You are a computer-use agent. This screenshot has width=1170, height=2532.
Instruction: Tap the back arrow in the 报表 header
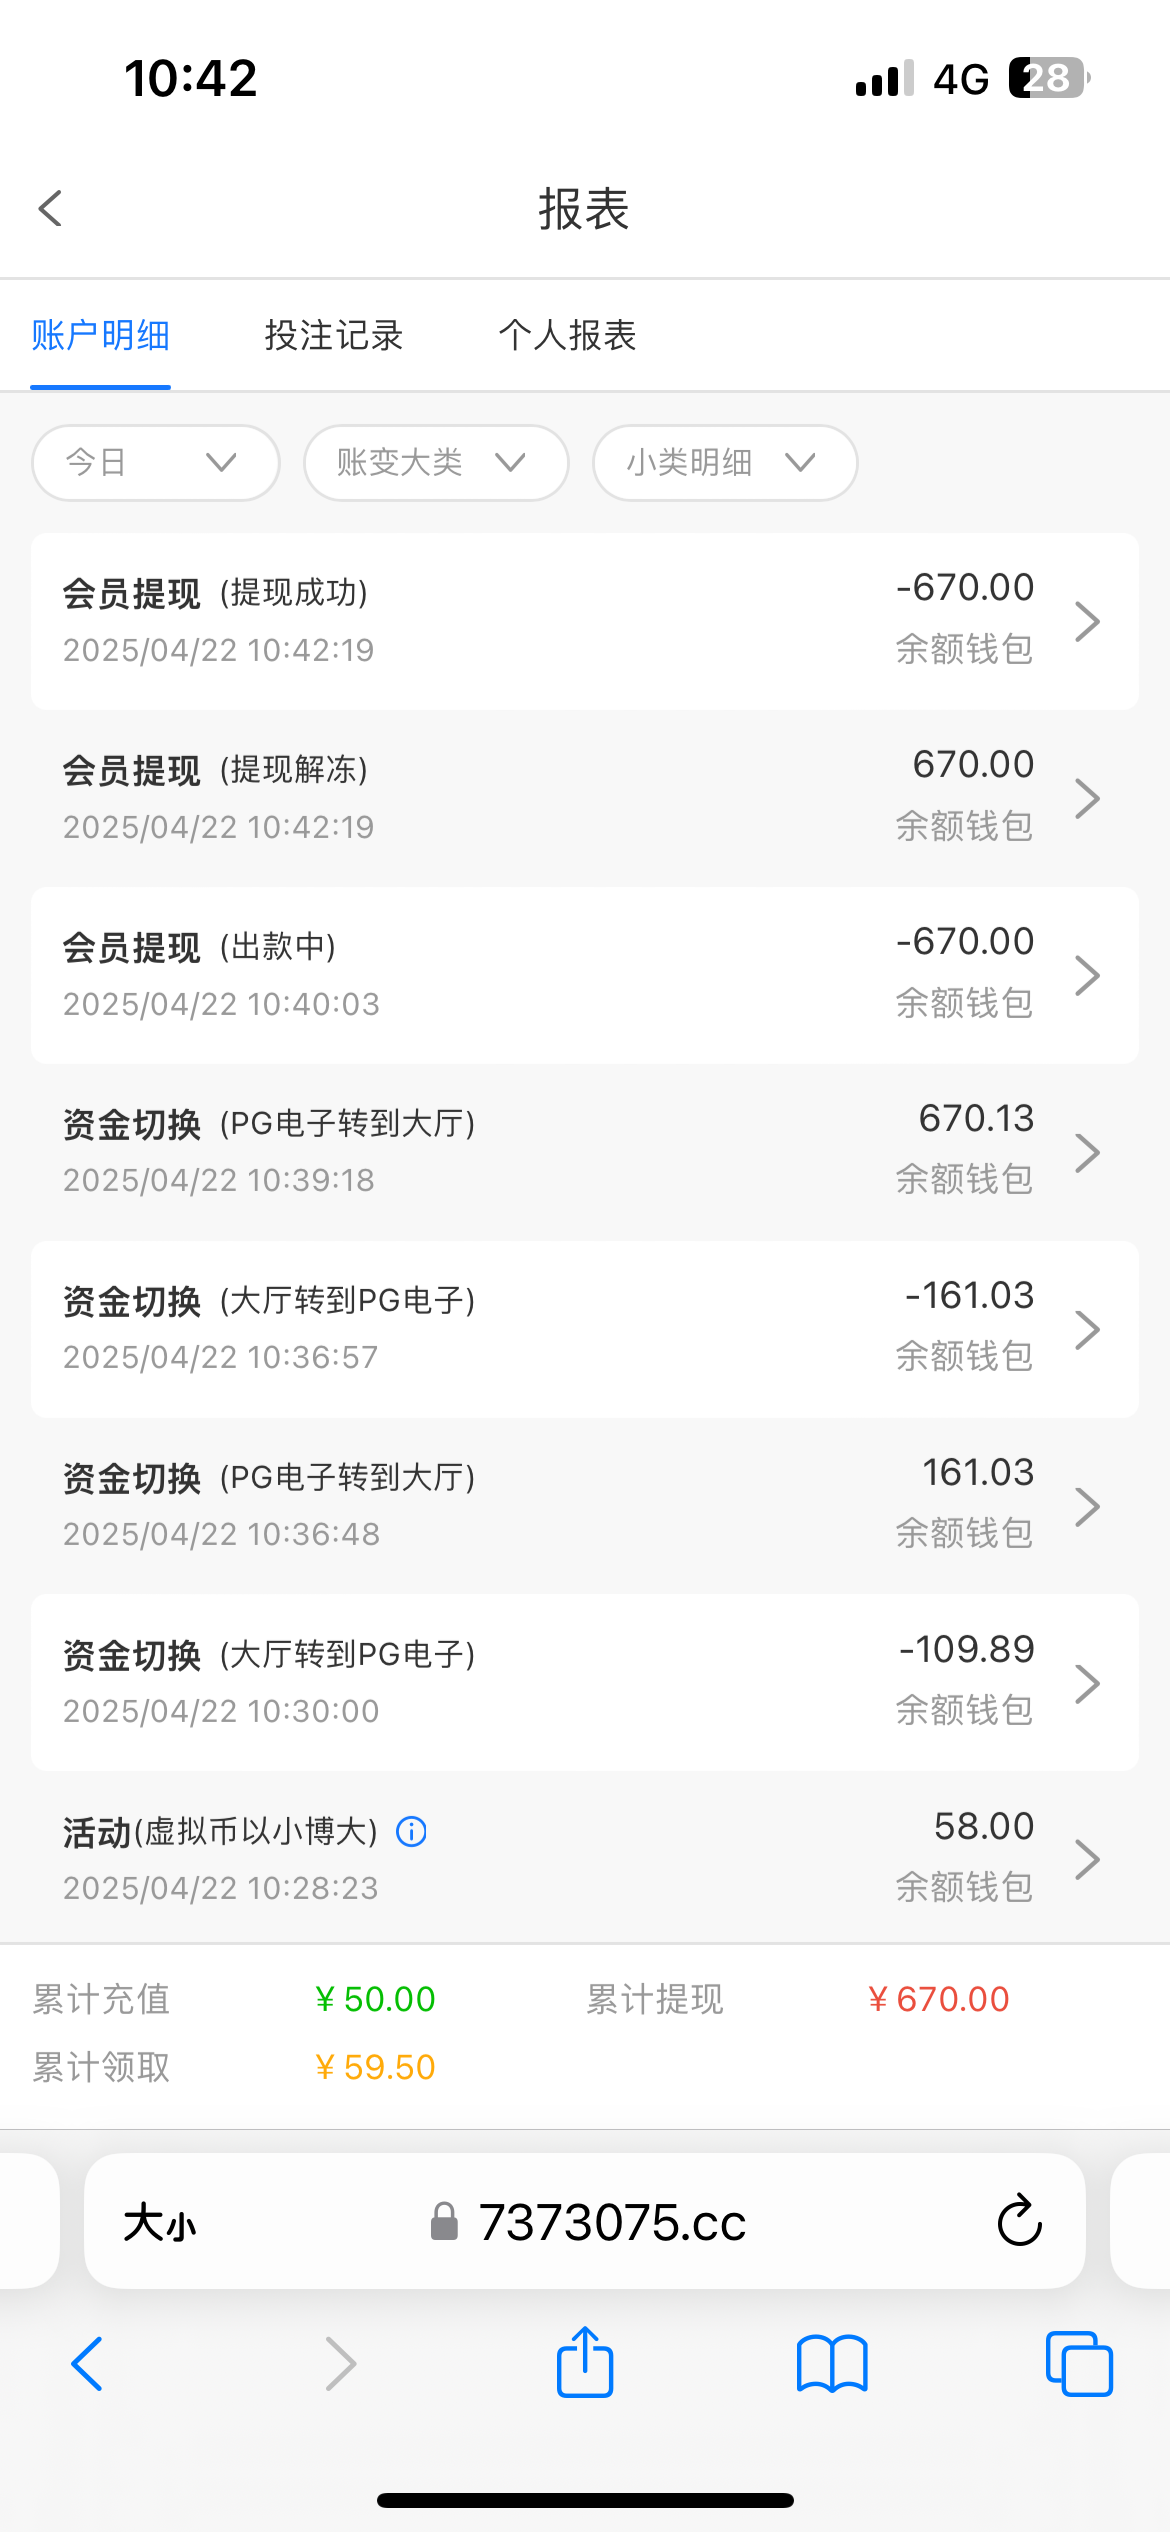coord(50,209)
